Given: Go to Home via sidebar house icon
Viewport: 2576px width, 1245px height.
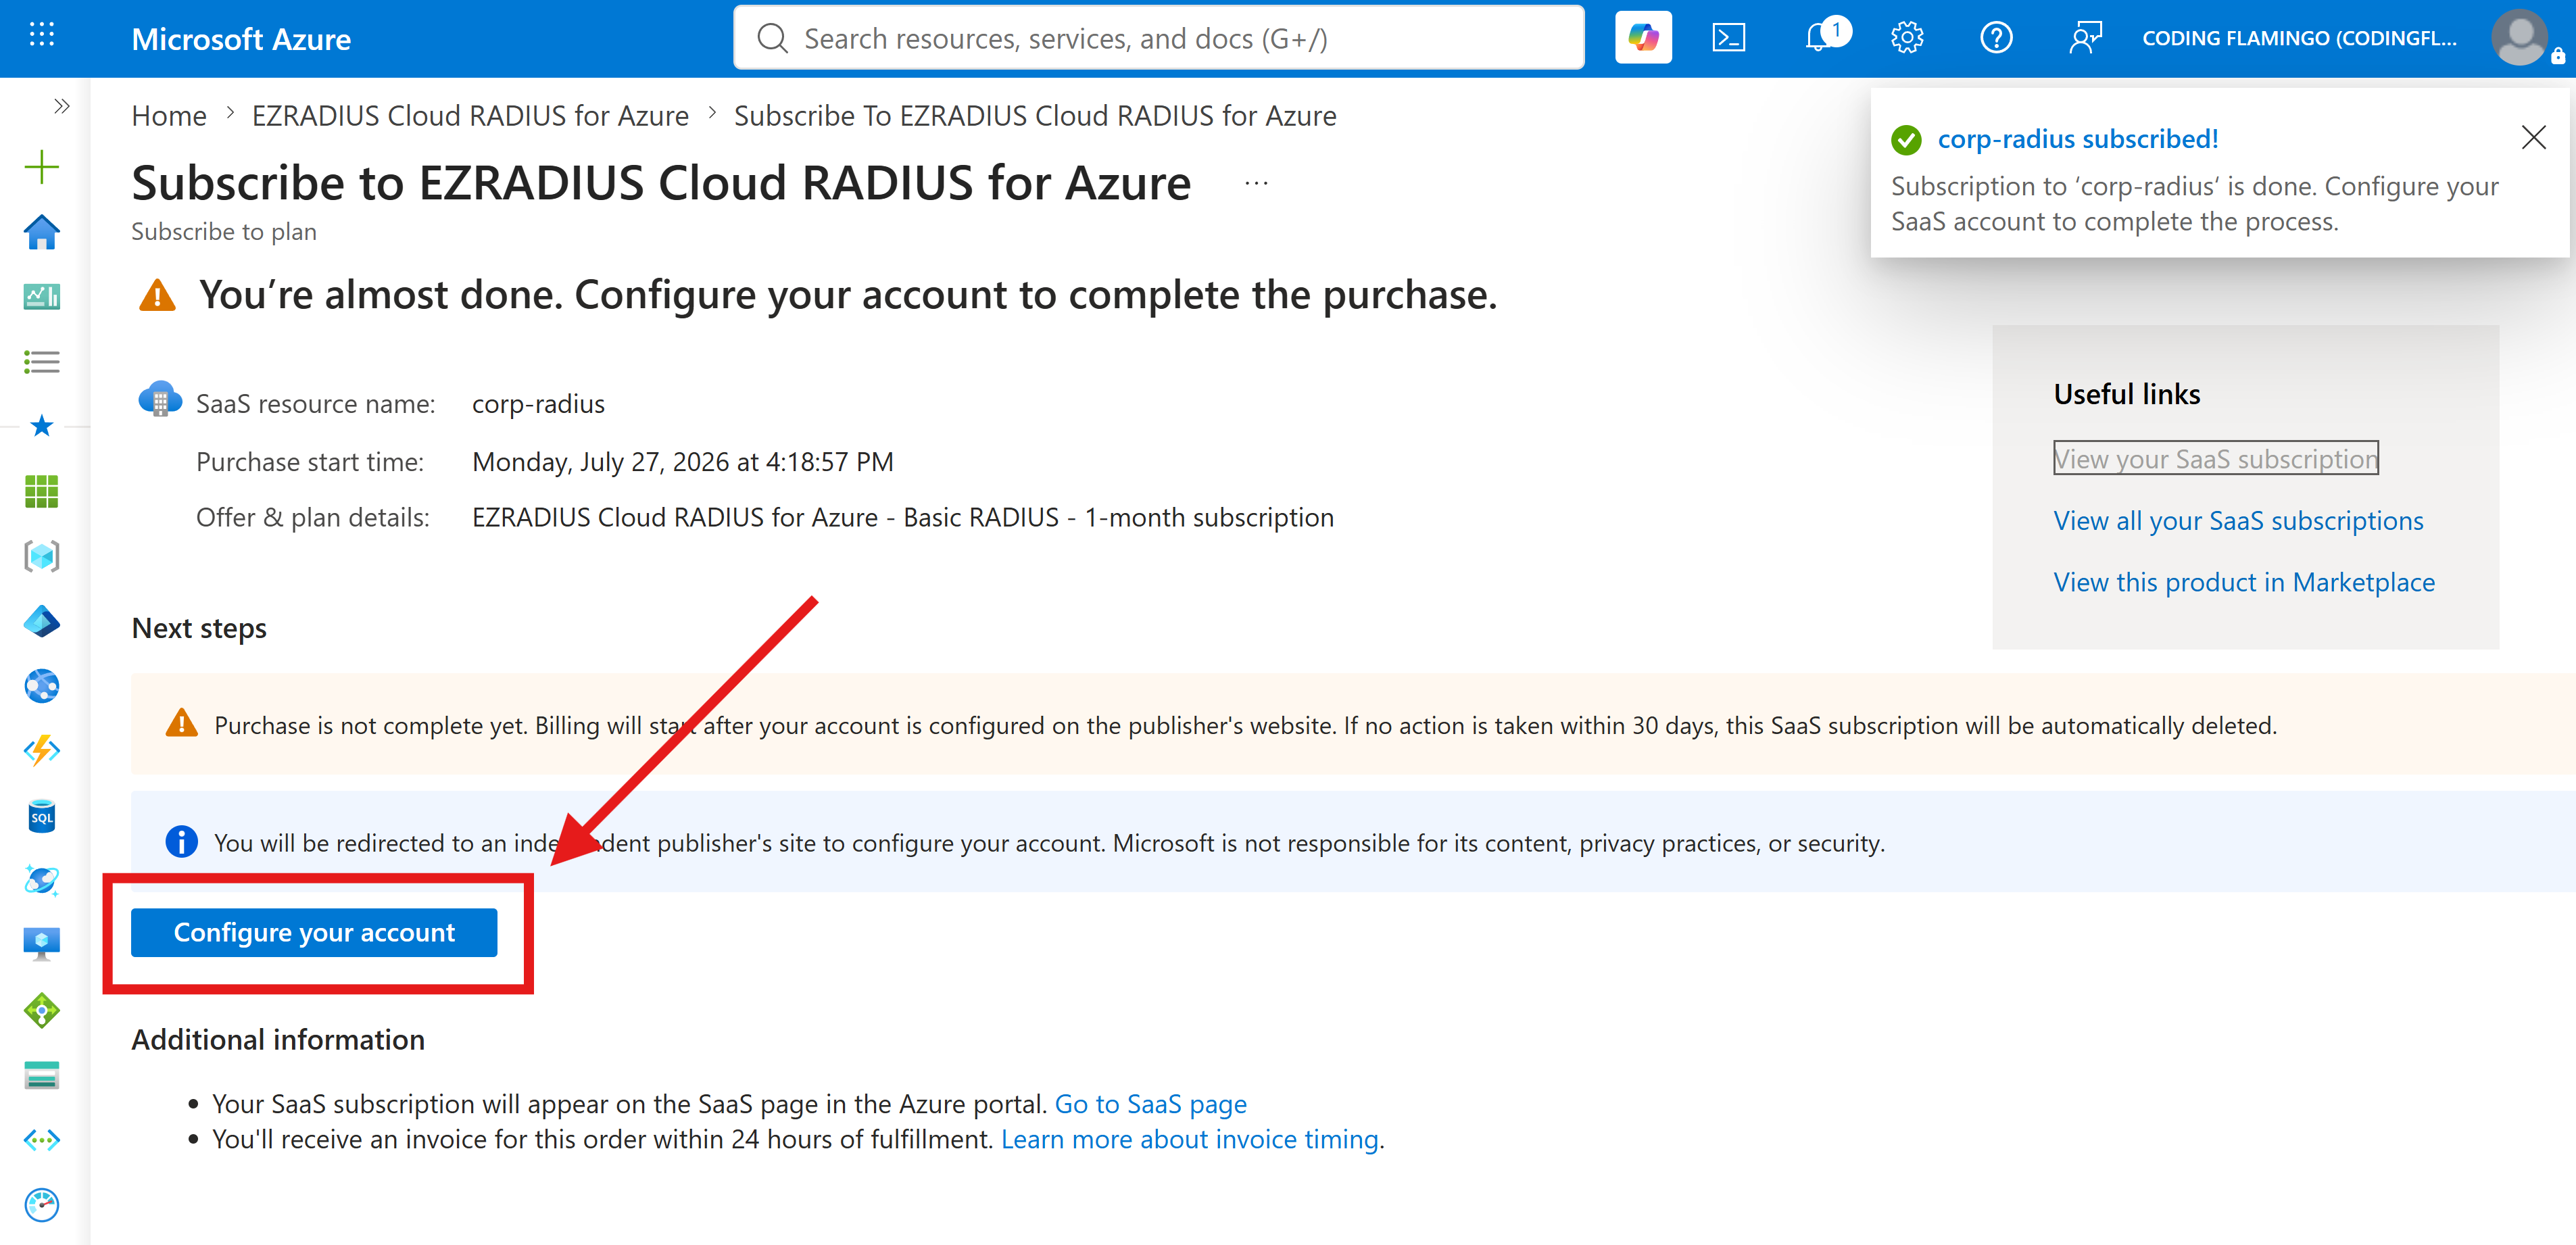Looking at the screenshot, I should (42, 232).
